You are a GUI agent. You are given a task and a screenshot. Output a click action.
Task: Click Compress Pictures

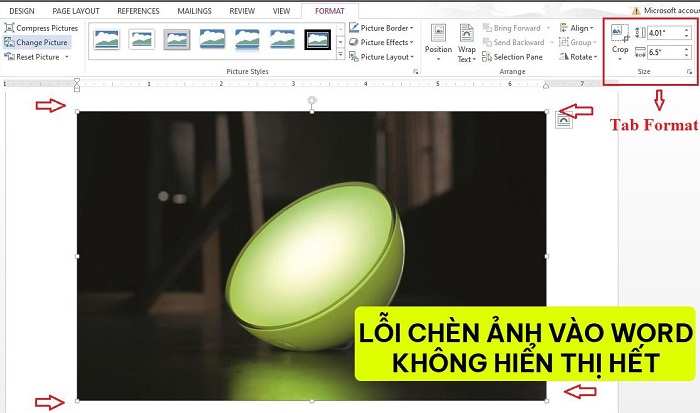coord(41,28)
